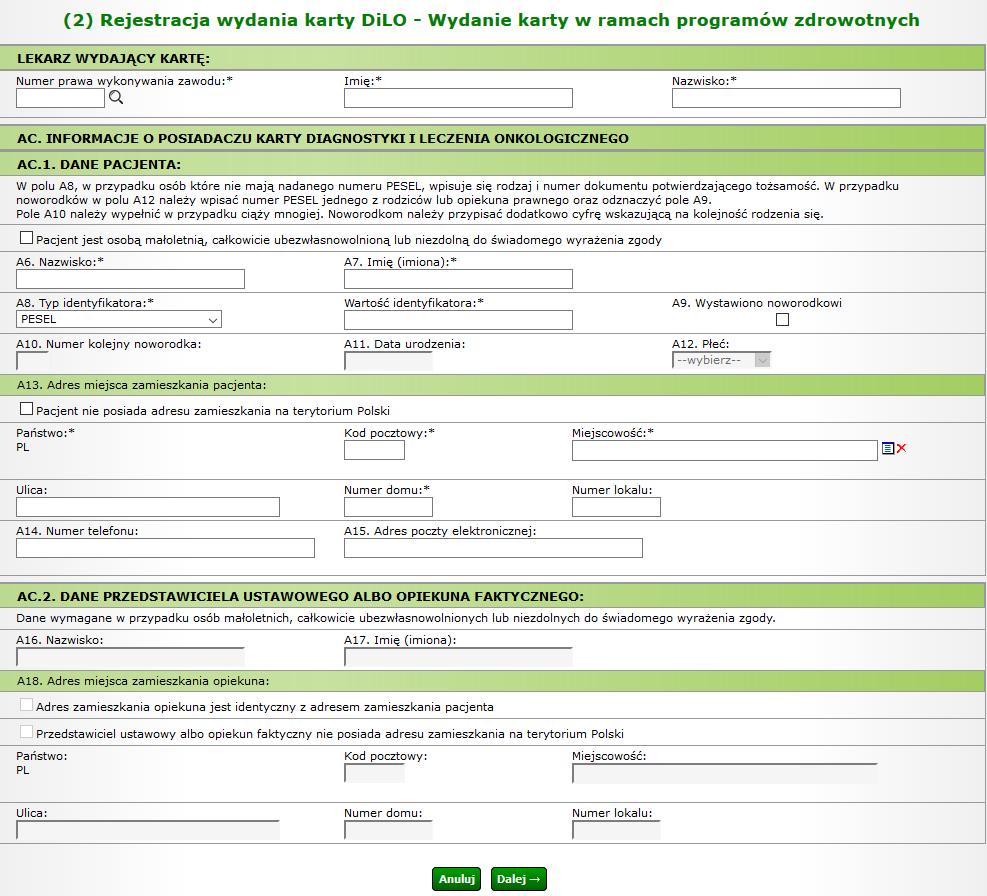987x896 pixels.
Task: Focus 'Numer prawa wykonywania zawodu' field
Action: [x=60, y=98]
